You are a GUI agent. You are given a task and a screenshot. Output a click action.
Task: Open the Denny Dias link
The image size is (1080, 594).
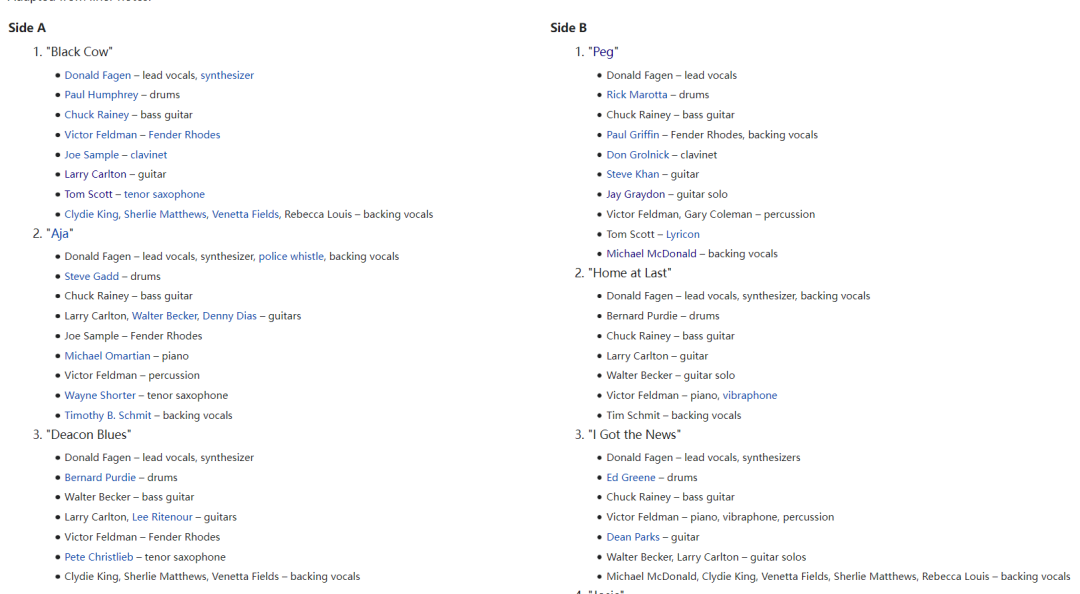[x=229, y=316]
